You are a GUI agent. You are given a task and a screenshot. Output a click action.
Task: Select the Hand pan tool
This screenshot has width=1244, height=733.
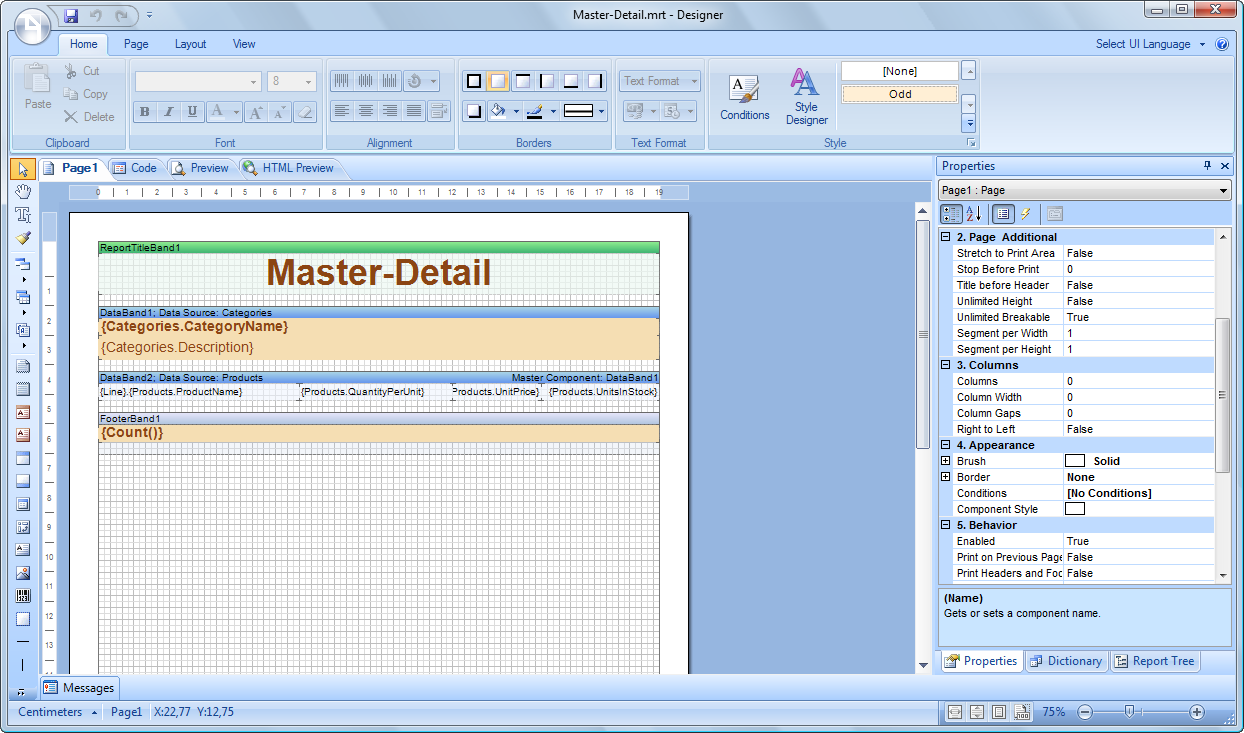23,191
